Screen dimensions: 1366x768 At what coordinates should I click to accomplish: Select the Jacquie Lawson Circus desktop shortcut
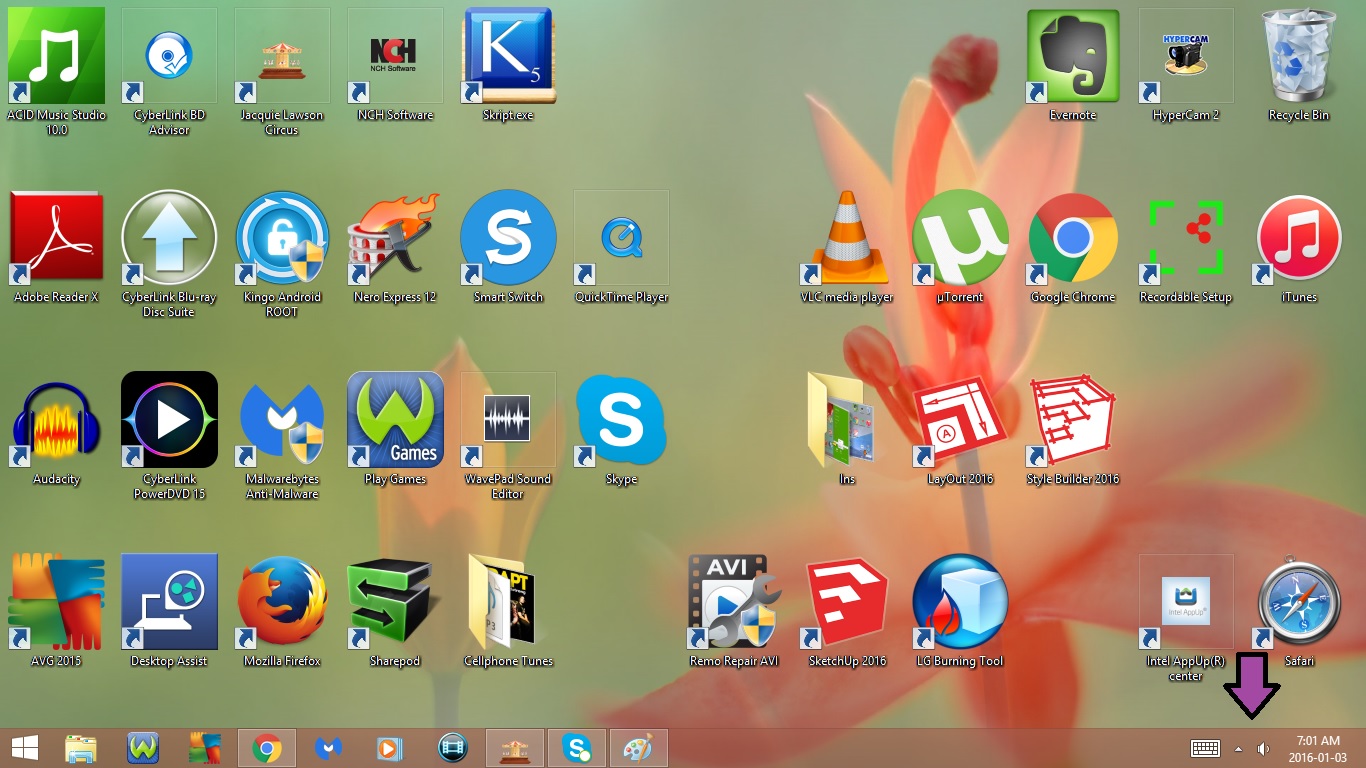coord(282,56)
